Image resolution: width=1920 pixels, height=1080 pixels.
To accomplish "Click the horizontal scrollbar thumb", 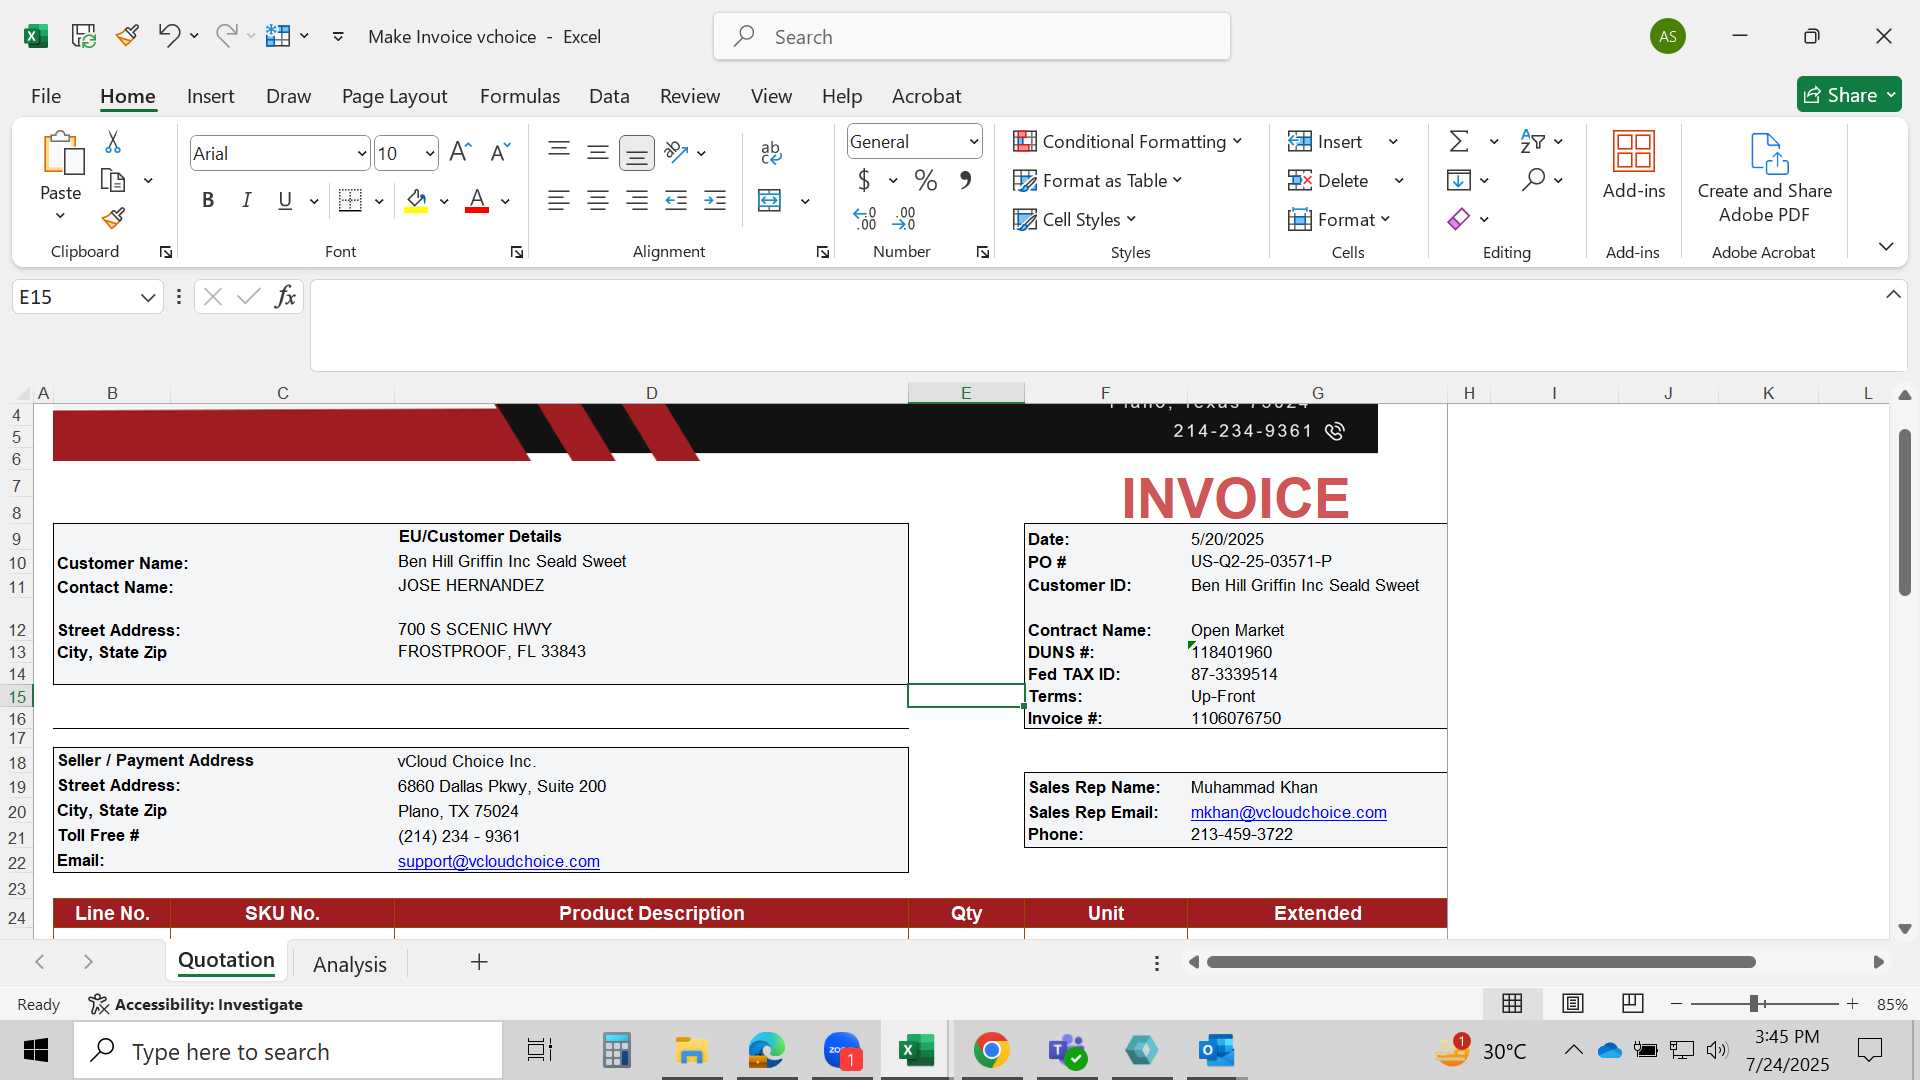I will 1481,962.
